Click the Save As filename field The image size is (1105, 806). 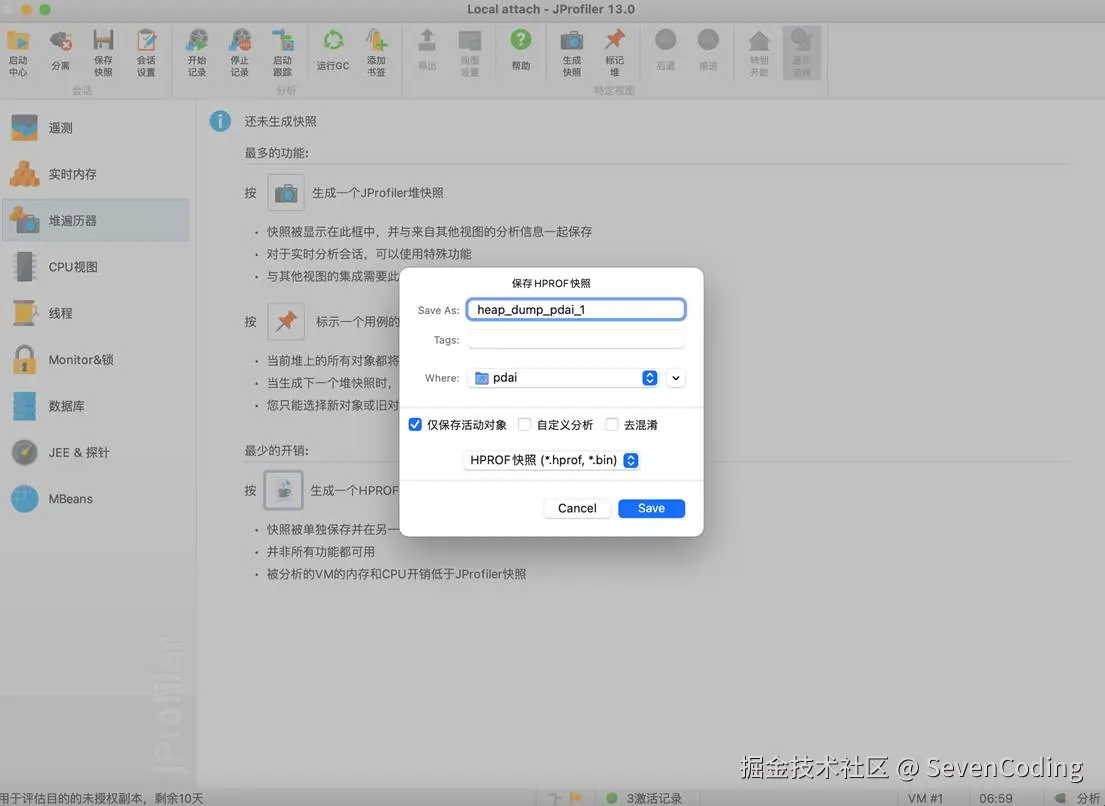pyautogui.click(x=576, y=309)
